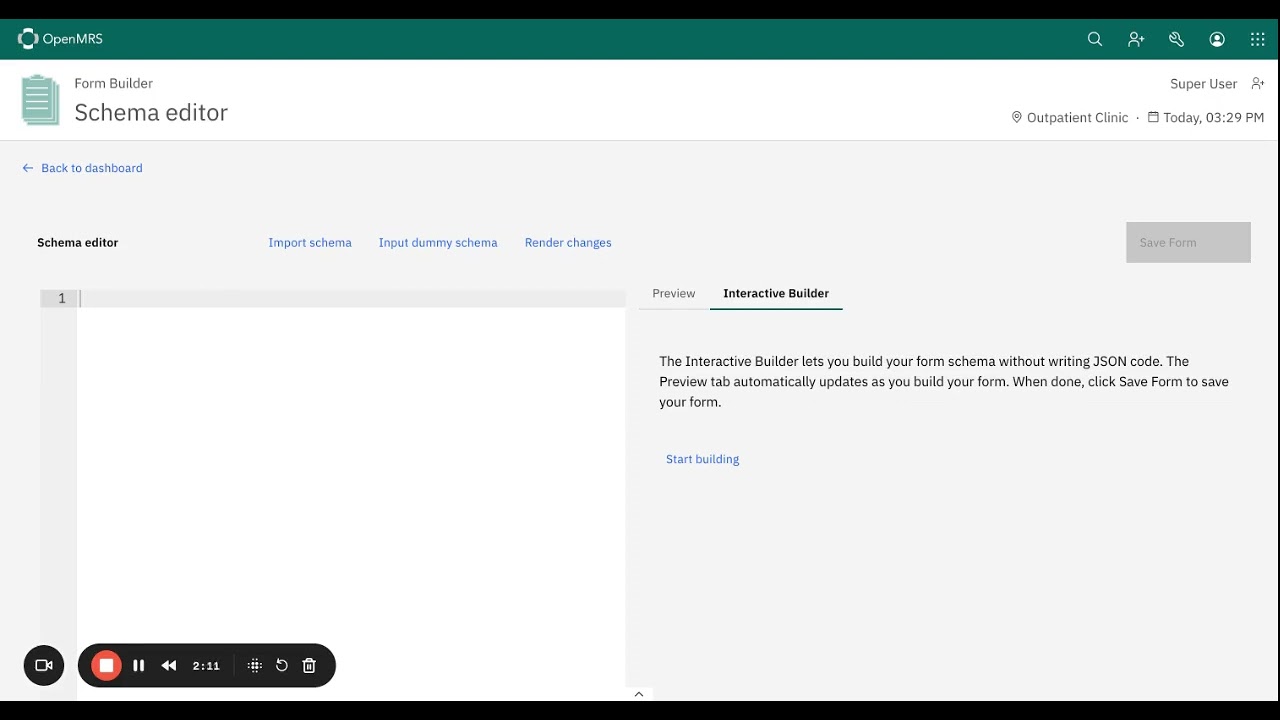This screenshot has width=1280, height=720.
Task: Restart the recording
Action: pos(282,665)
